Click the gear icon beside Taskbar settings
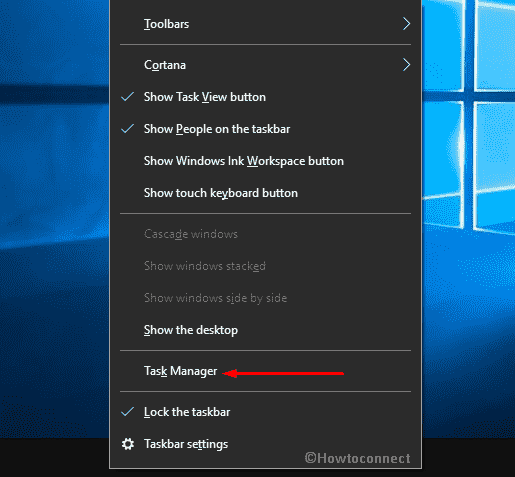This screenshot has width=515, height=477. tap(128, 444)
